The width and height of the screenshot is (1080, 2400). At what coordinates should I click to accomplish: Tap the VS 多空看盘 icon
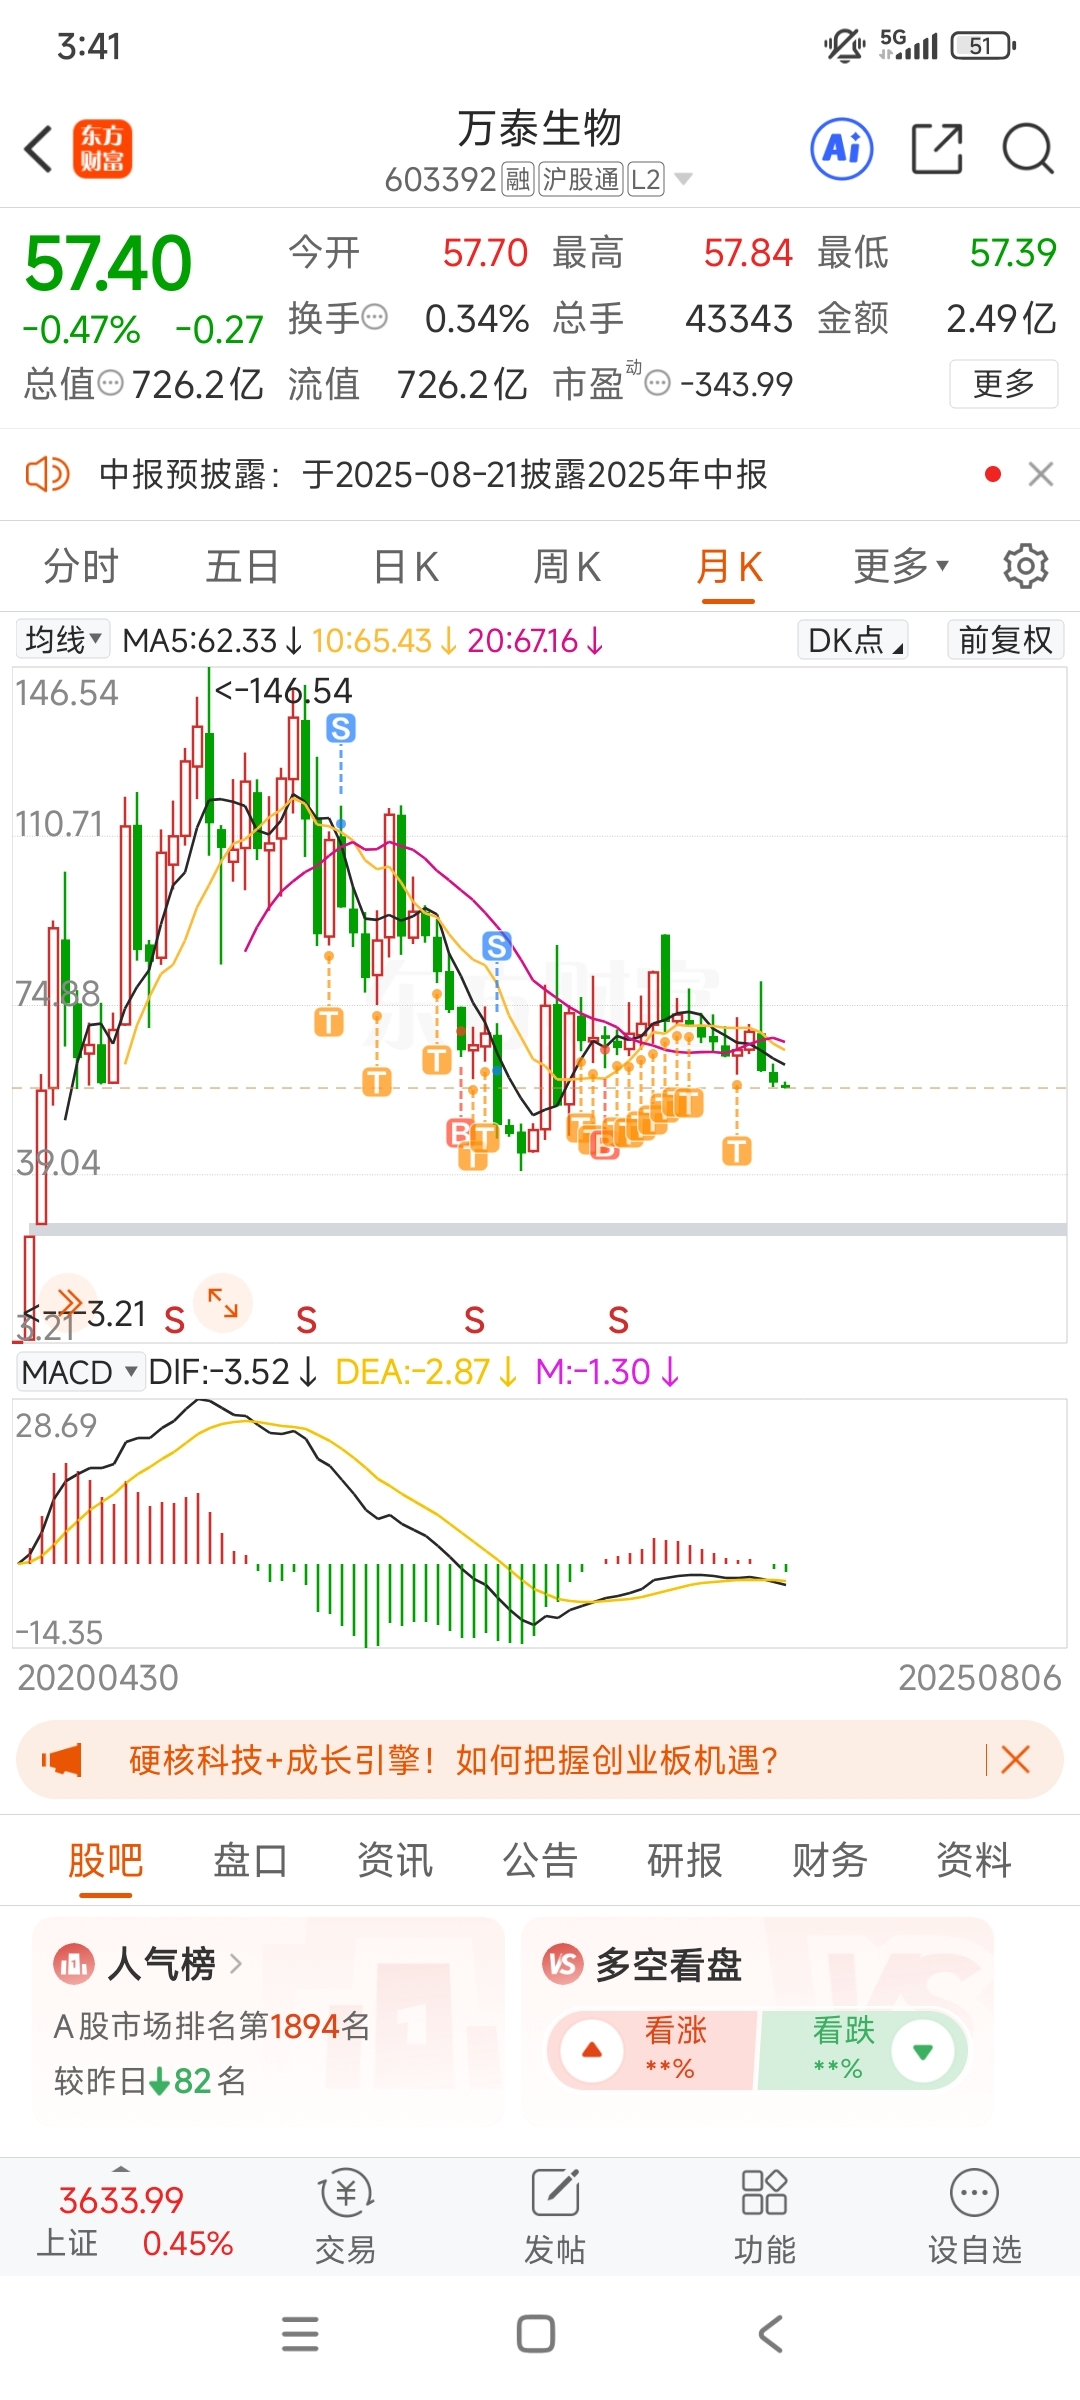tap(563, 1965)
